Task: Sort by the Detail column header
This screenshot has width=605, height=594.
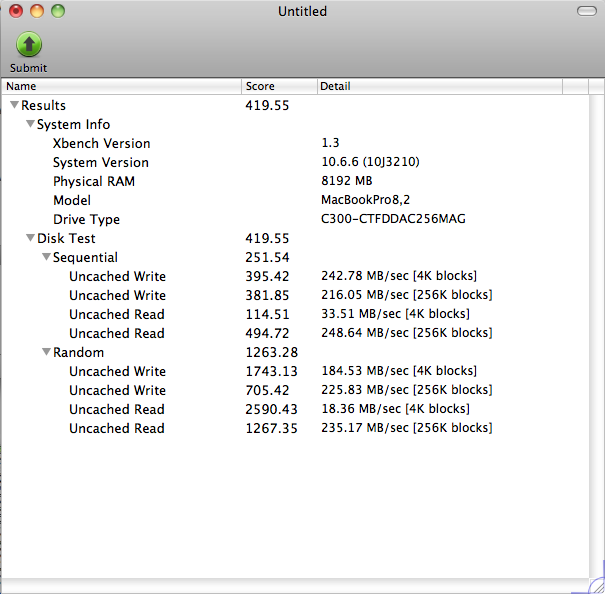Action: point(440,86)
